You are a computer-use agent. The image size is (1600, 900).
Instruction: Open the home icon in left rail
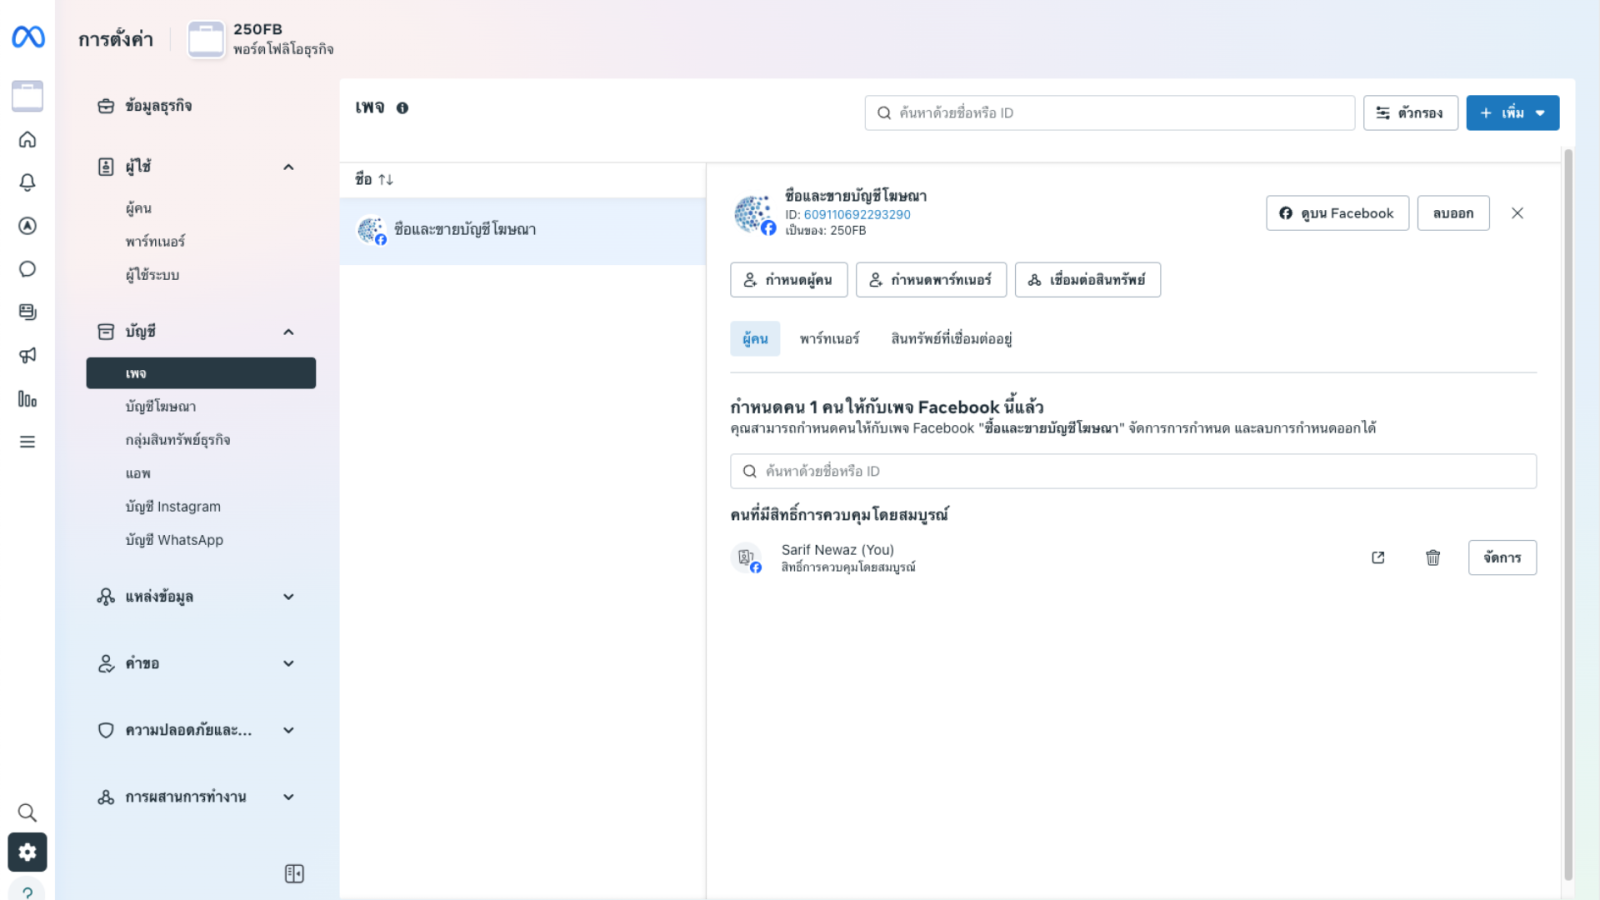pos(28,140)
